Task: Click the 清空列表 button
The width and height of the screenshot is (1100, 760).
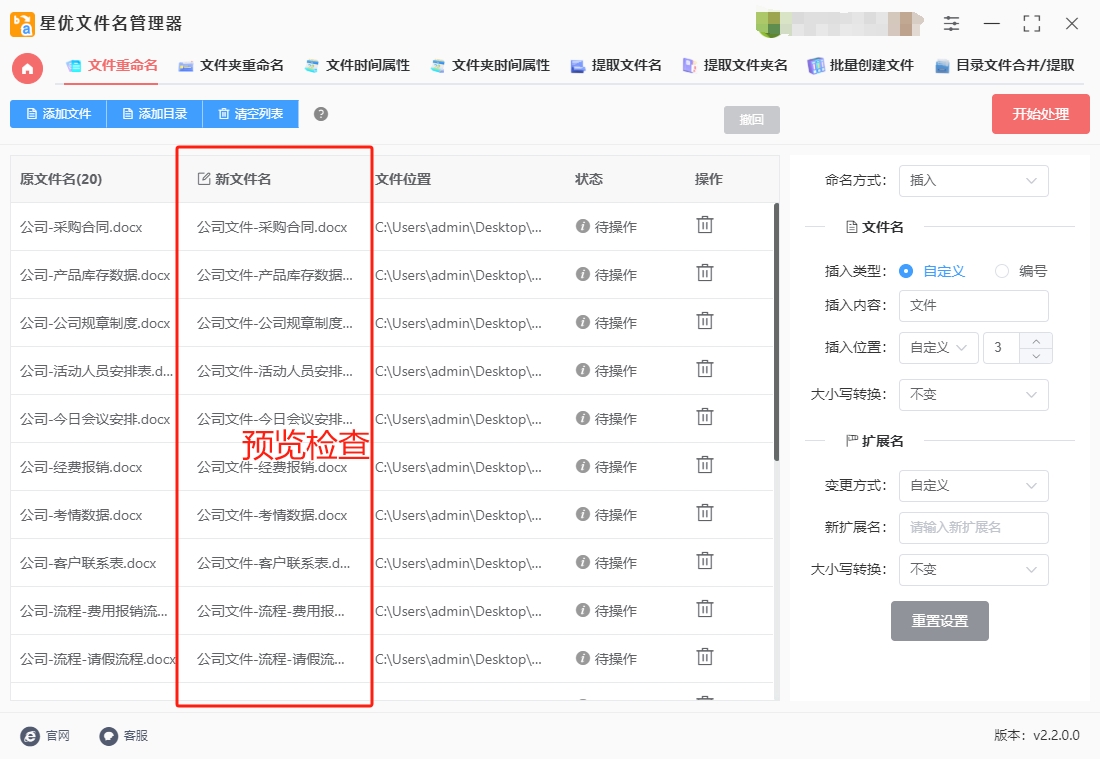Action: tap(250, 114)
